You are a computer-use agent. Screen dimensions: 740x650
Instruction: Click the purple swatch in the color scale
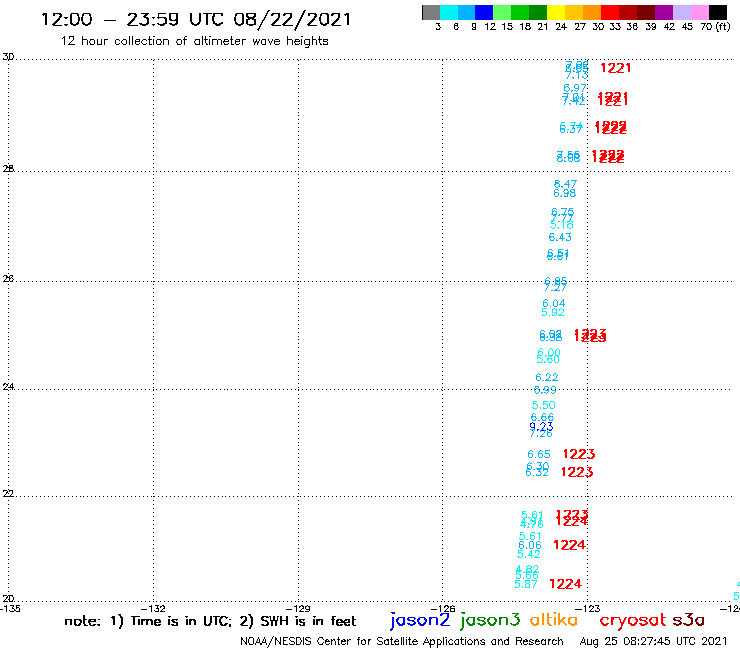(x=664, y=12)
